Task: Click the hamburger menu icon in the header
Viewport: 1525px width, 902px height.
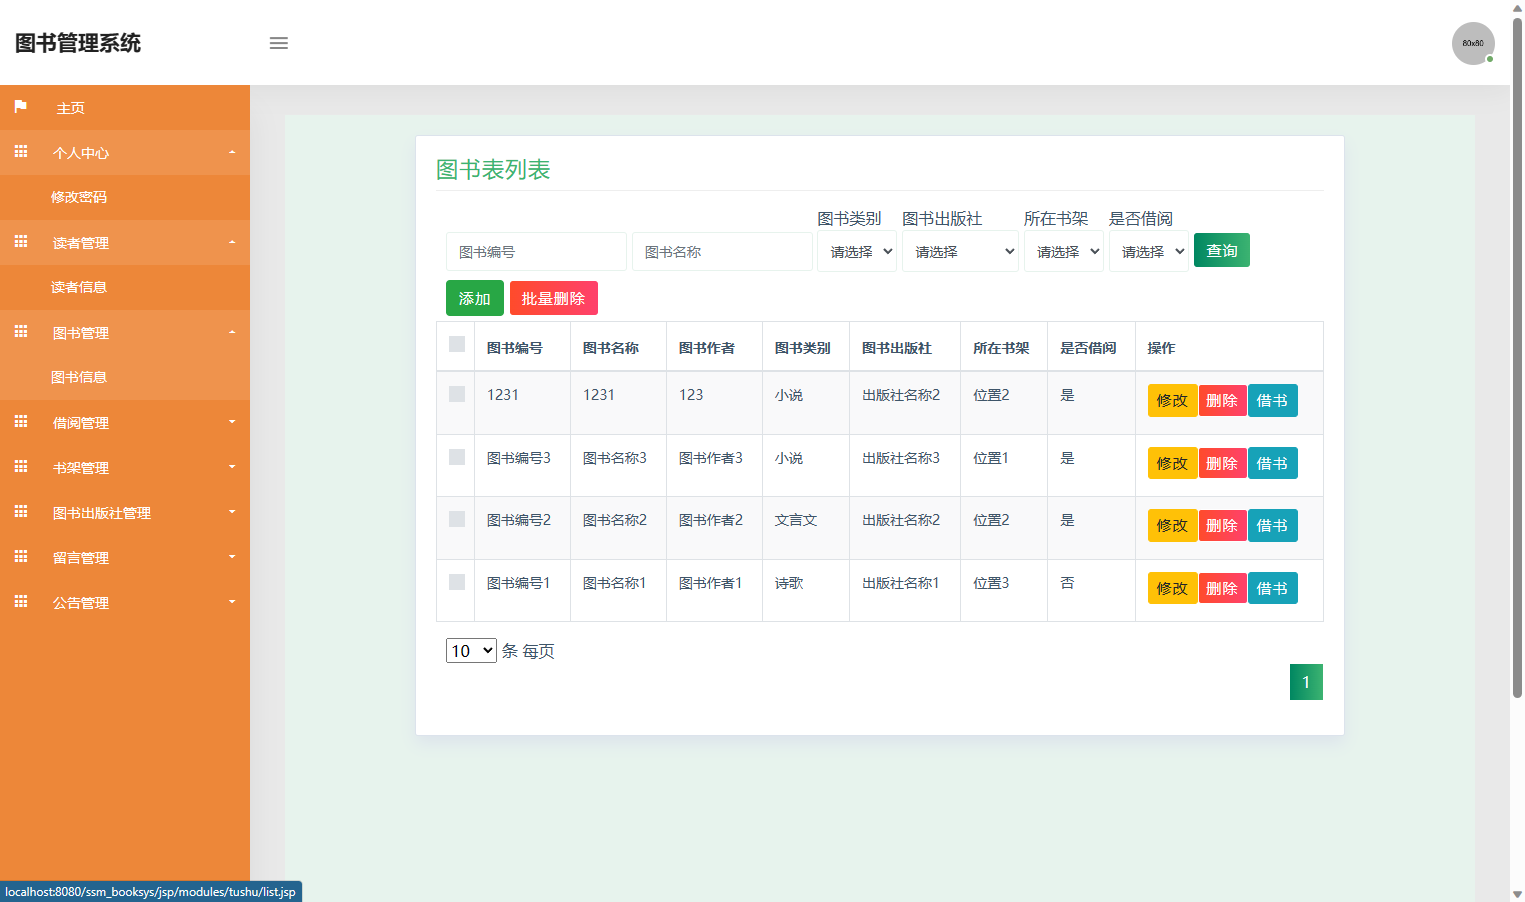Action: tap(278, 43)
